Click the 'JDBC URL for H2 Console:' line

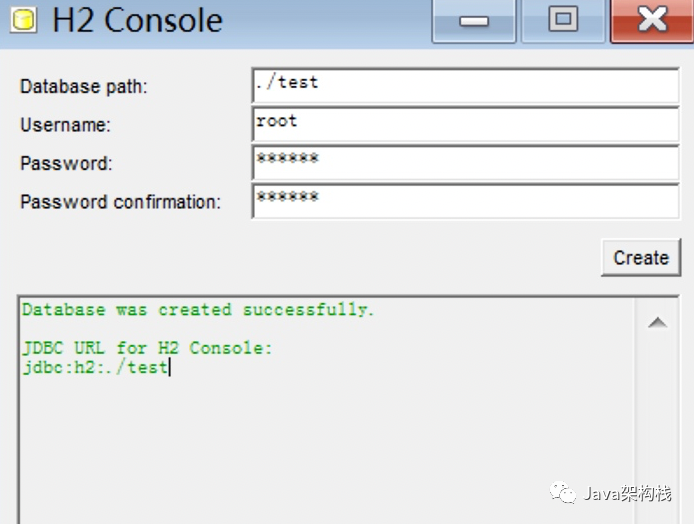pyautogui.click(x=147, y=348)
